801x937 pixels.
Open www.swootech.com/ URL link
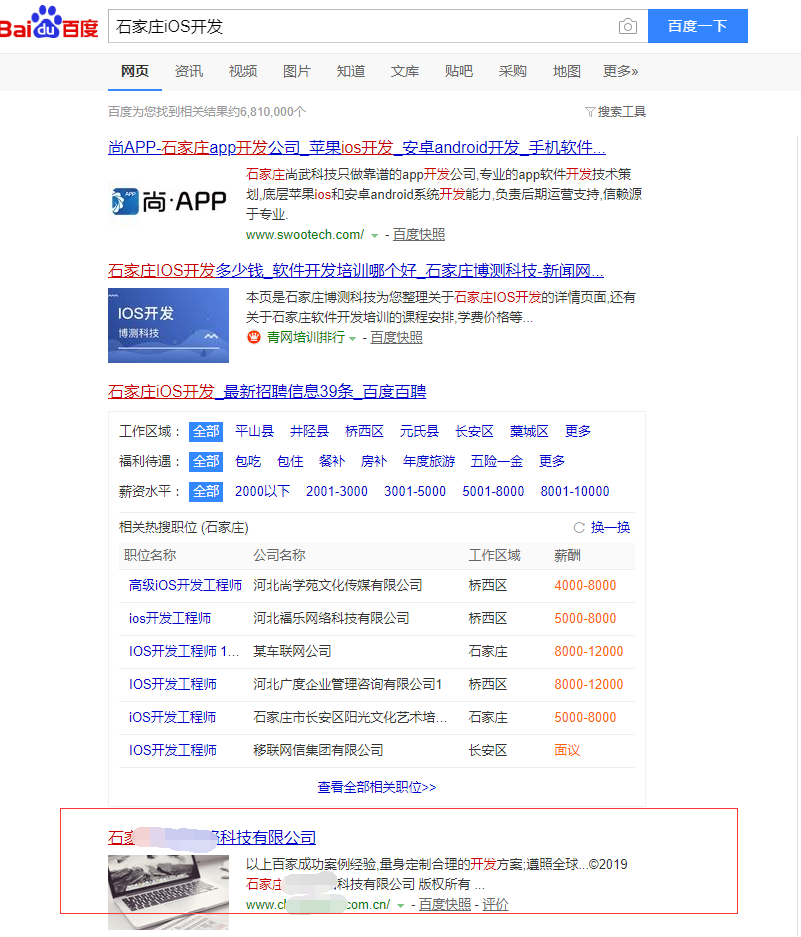point(305,235)
